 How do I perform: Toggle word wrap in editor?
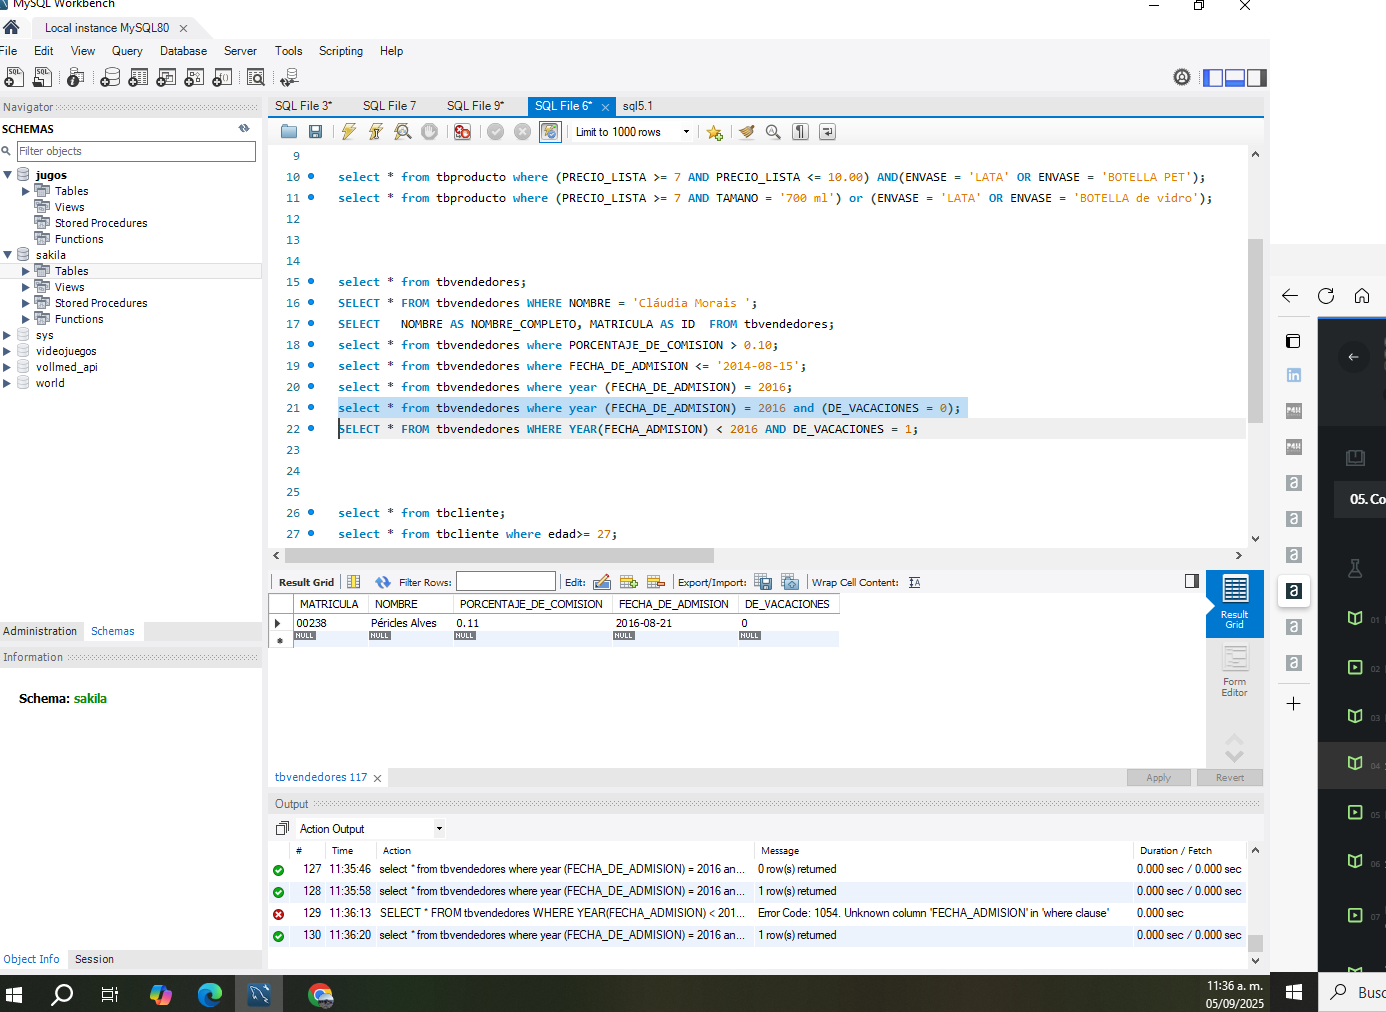point(827,132)
